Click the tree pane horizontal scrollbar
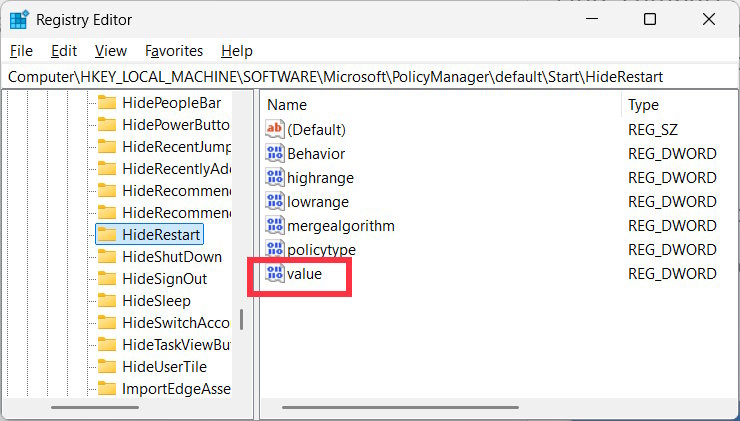The height and width of the screenshot is (421, 740). click(95, 408)
